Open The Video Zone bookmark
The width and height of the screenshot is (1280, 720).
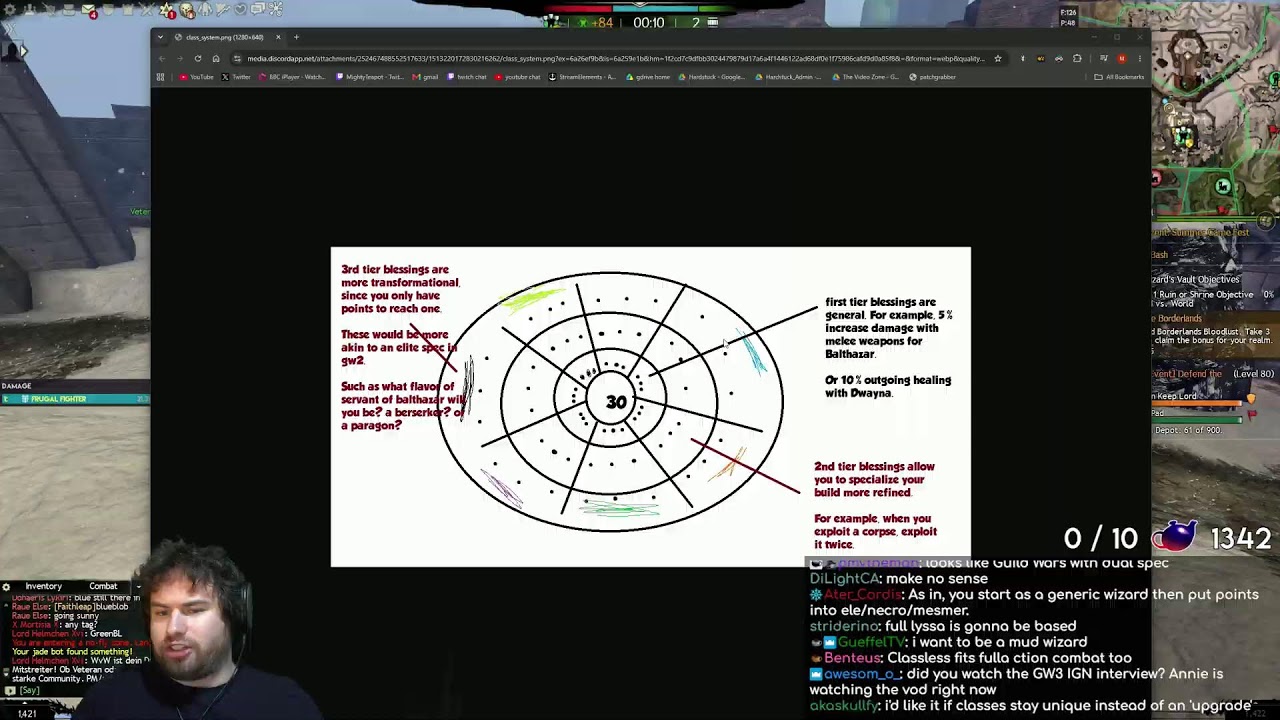tap(866, 77)
